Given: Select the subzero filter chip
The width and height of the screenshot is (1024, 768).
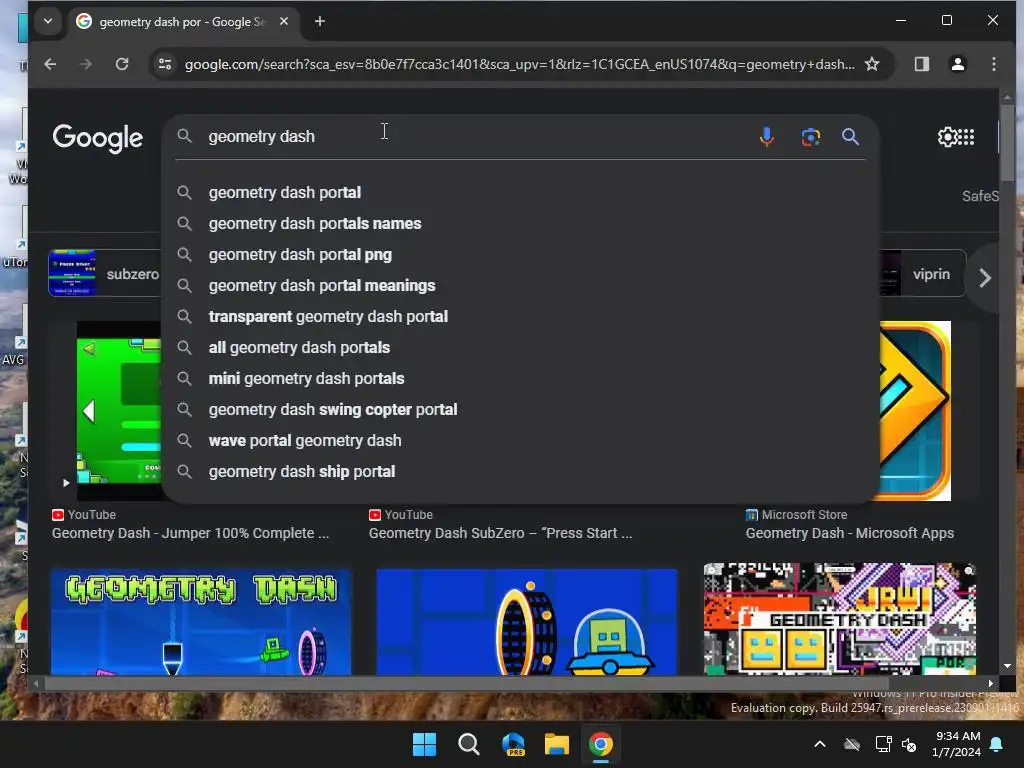Looking at the screenshot, I should click(104, 274).
